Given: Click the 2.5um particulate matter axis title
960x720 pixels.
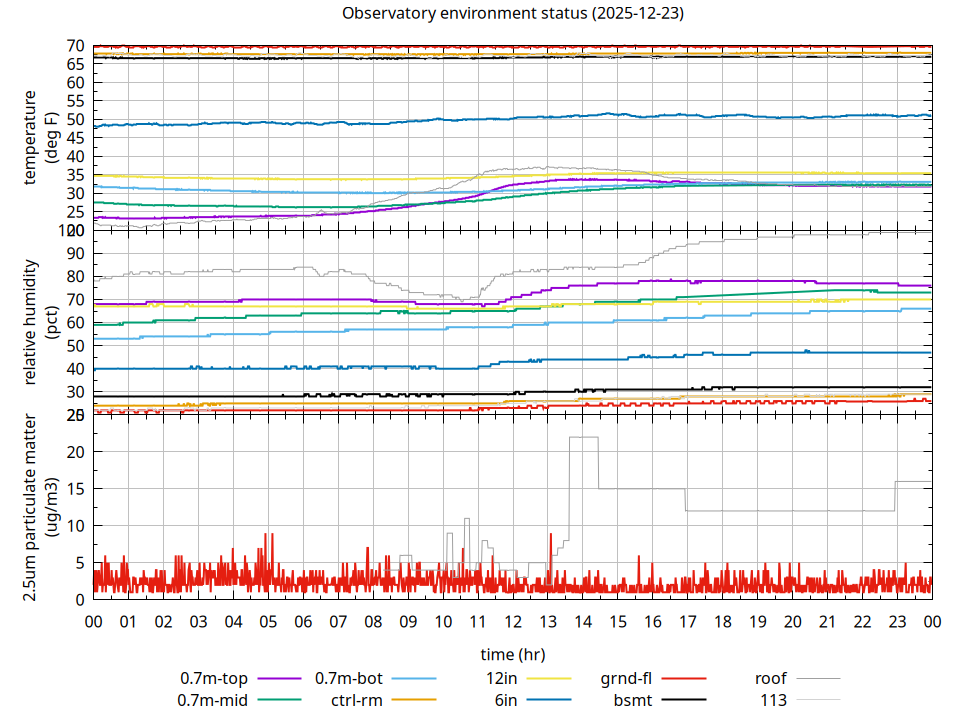Looking at the screenshot, I should click(x=39, y=507).
